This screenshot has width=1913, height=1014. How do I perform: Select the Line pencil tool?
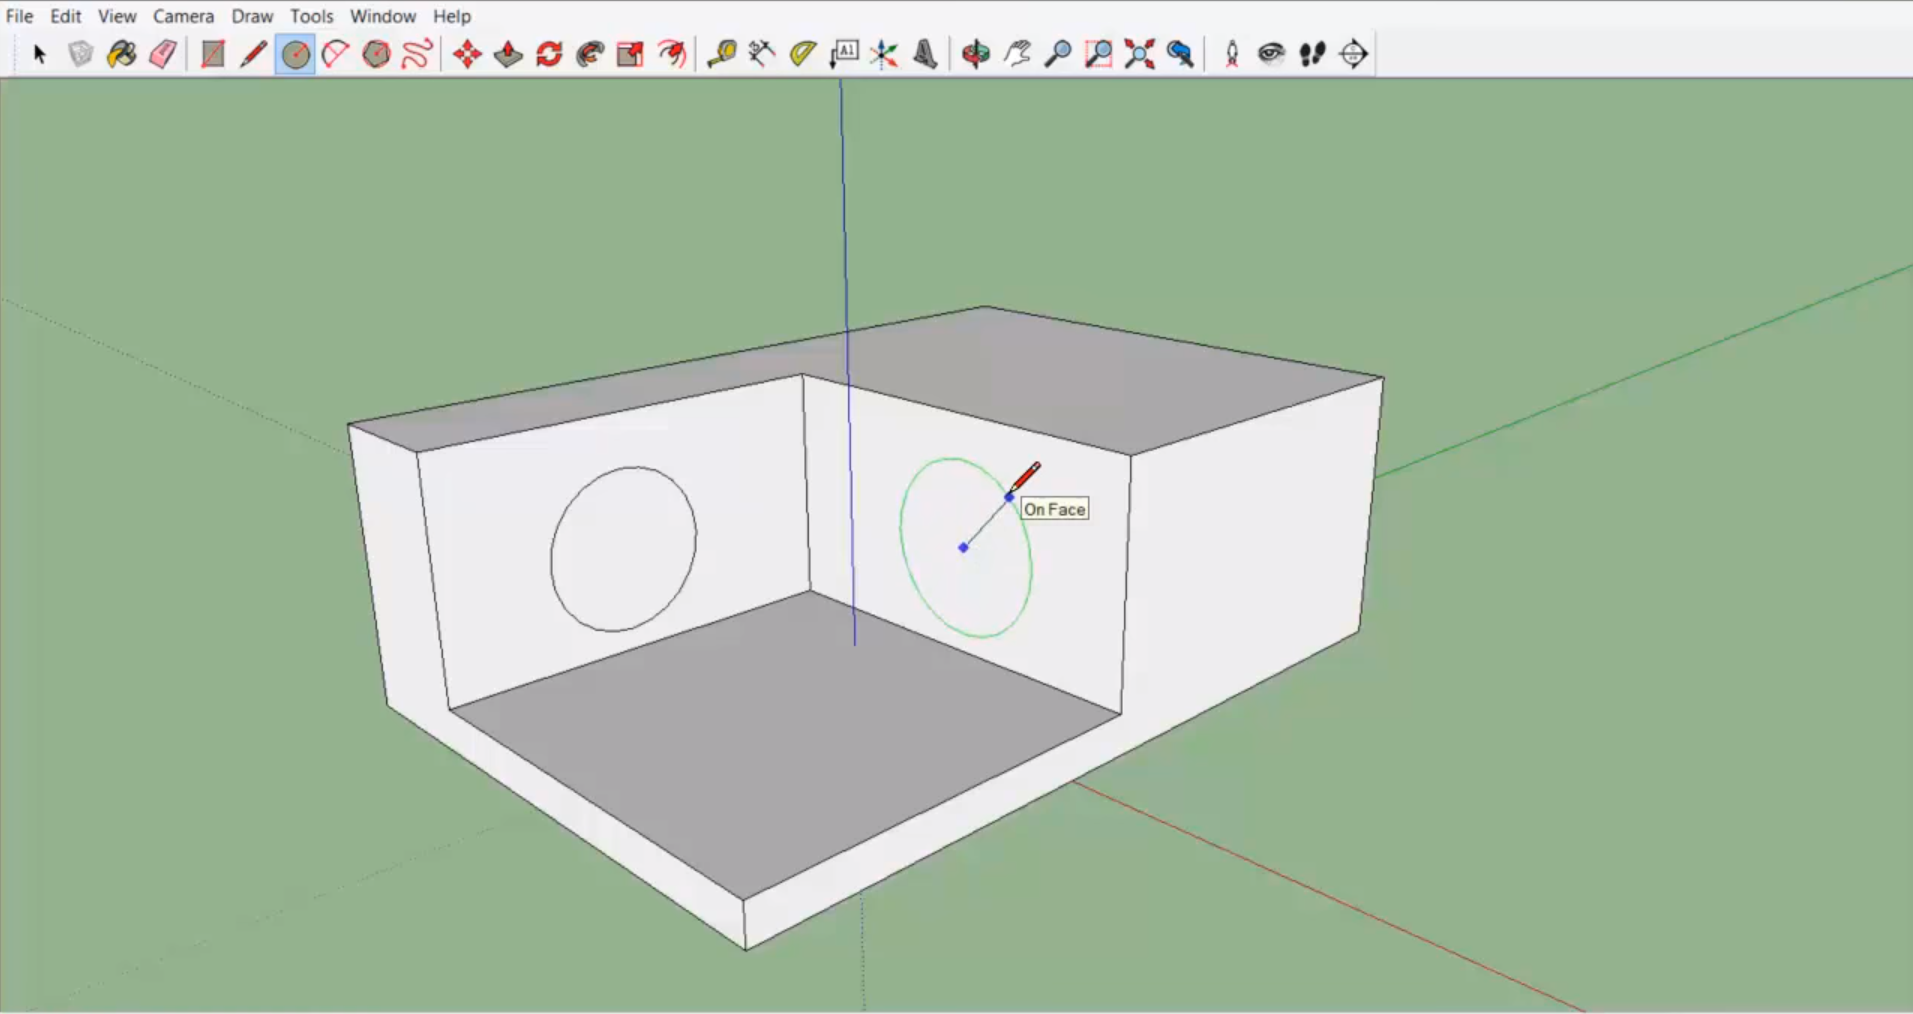253,54
